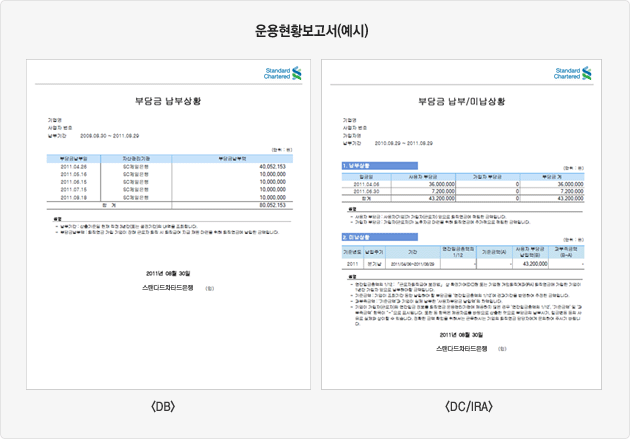Click the '합 계' total row label in DB table
The height and width of the screenshot is (439, 630).
coord(109,205)
